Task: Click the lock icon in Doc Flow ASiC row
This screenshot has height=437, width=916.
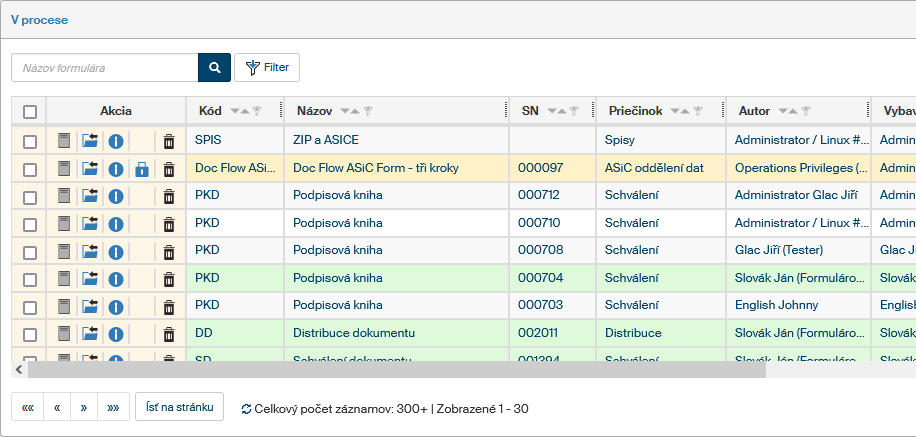Action: tap(142, 169)
